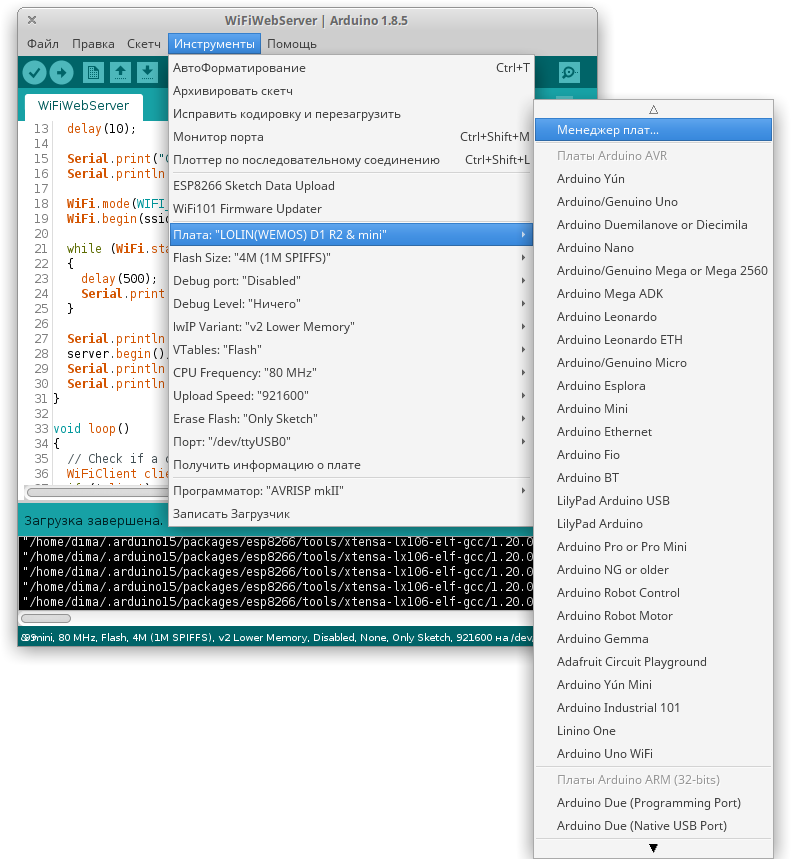
Task: Select Arduino/Genuino Mega or Mega 2560
Action: (x=653, y=271)
